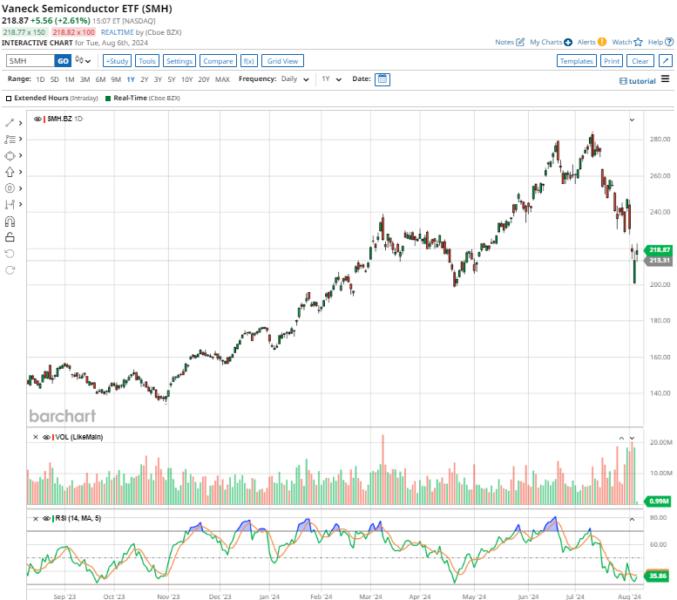Expand the trend line tool submenu arrow
The image size is (677, 600).
(x=20, y=123)
